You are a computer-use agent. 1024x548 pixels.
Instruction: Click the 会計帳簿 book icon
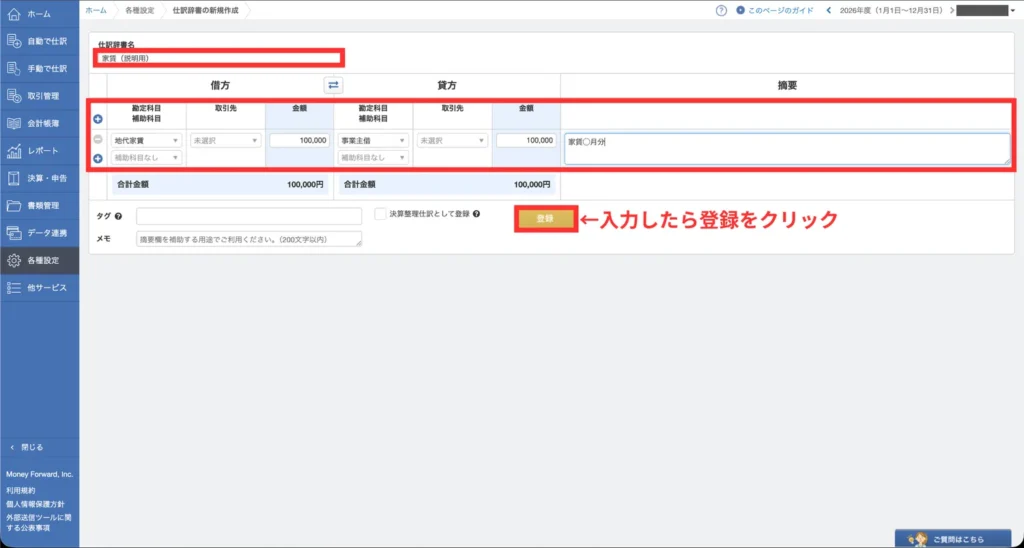click(x=14, y=123)
